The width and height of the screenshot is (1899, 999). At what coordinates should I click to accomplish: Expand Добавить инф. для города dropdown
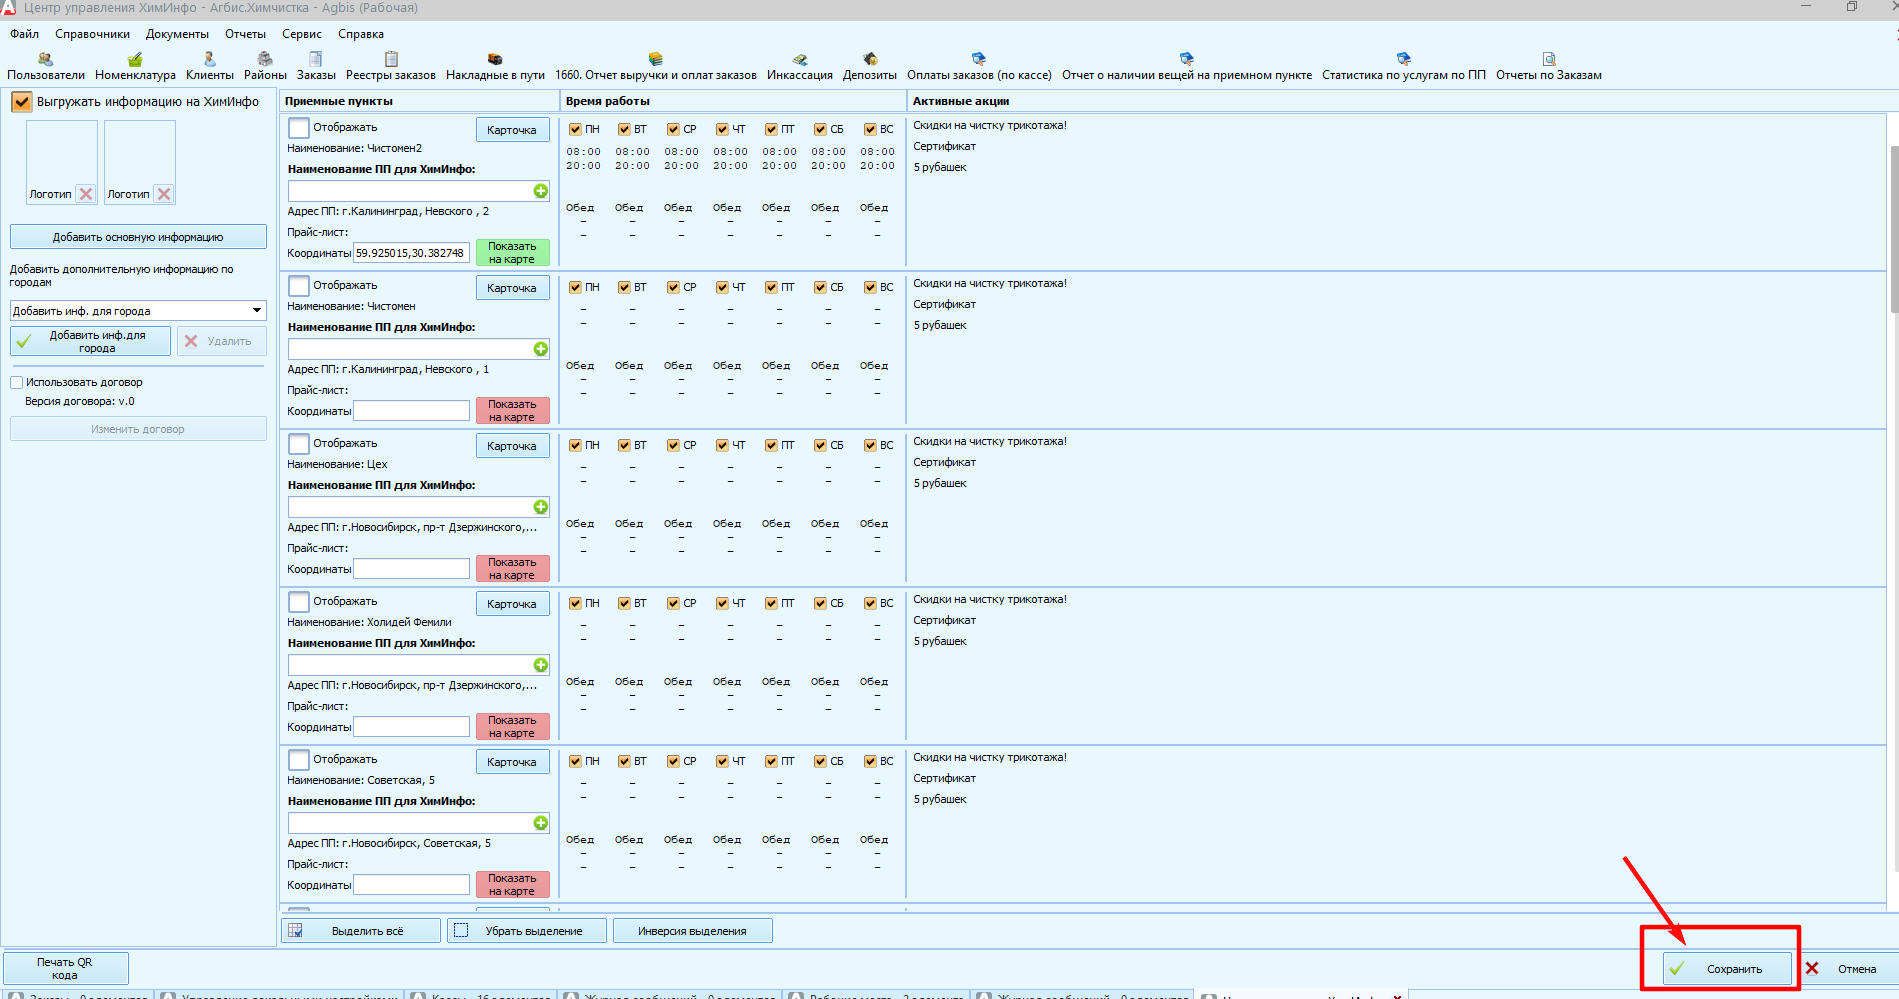[x=257, y=311]
